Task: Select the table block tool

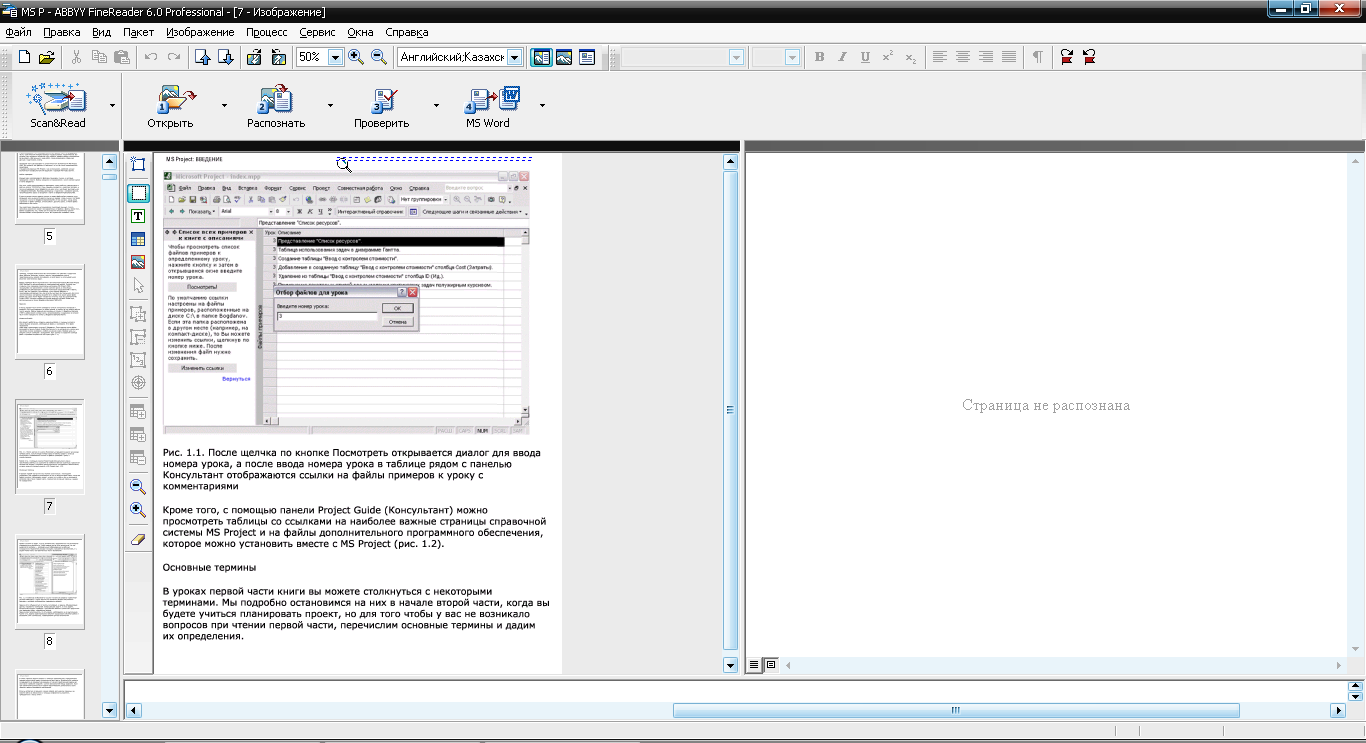Action: tap(138, 239)
